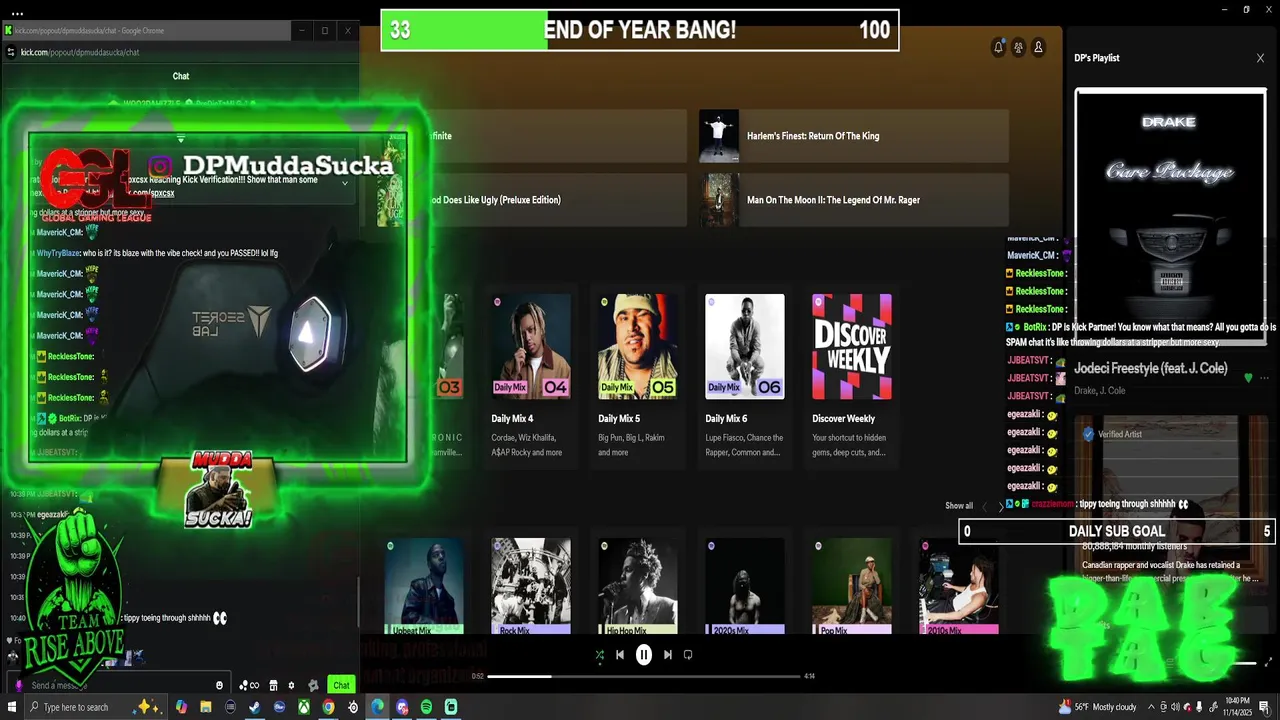Close the DP's Playlist now playing panel
This screenshot has width=1280, height=720.
coord(1260,58)
